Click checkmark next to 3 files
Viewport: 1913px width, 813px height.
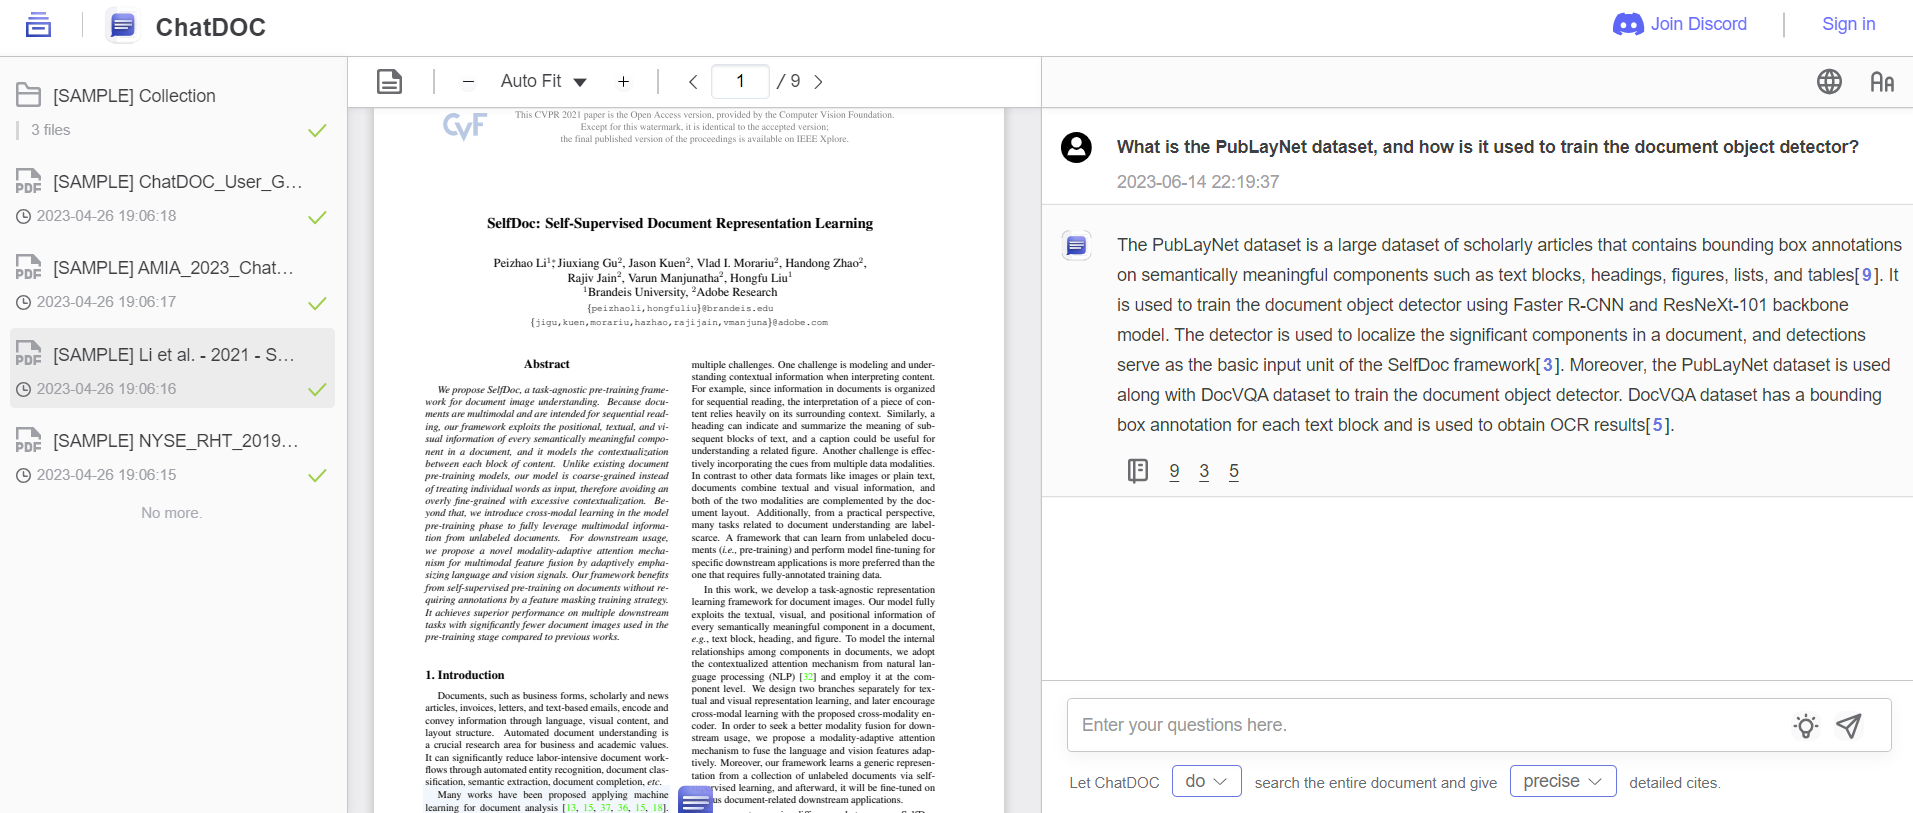coord(317,131)
